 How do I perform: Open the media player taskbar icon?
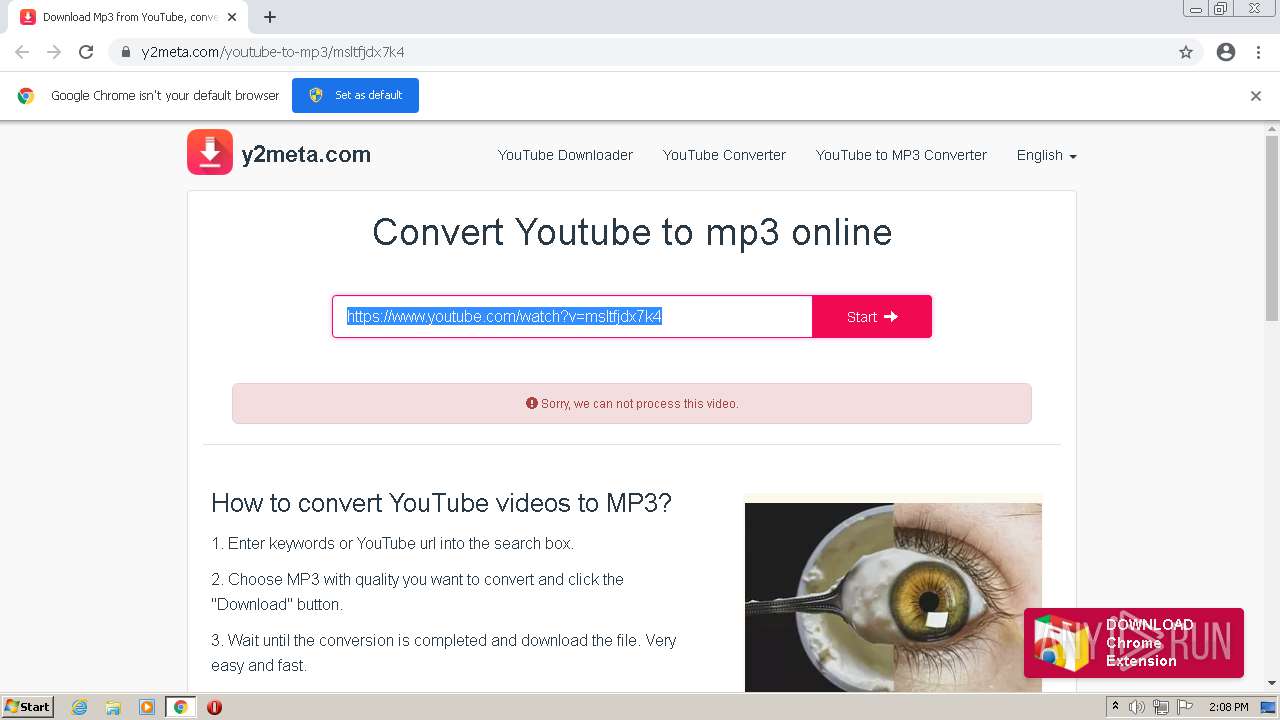coord(147,707)
